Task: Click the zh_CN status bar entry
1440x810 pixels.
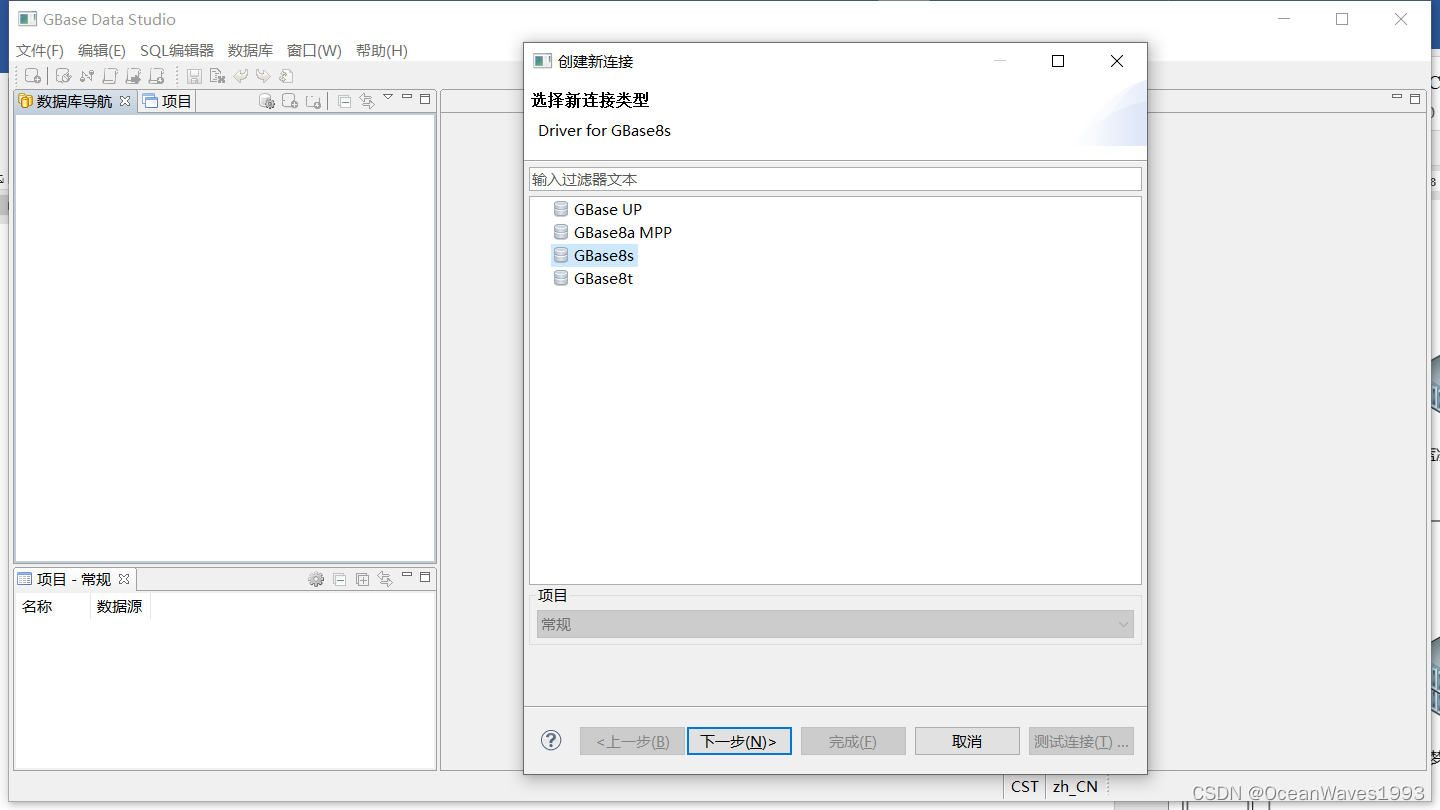Action: click(1075, 786)
